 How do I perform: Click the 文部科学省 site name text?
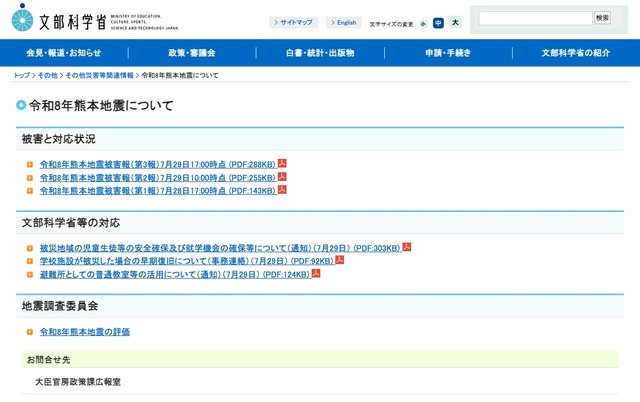(x=73, y=22)
